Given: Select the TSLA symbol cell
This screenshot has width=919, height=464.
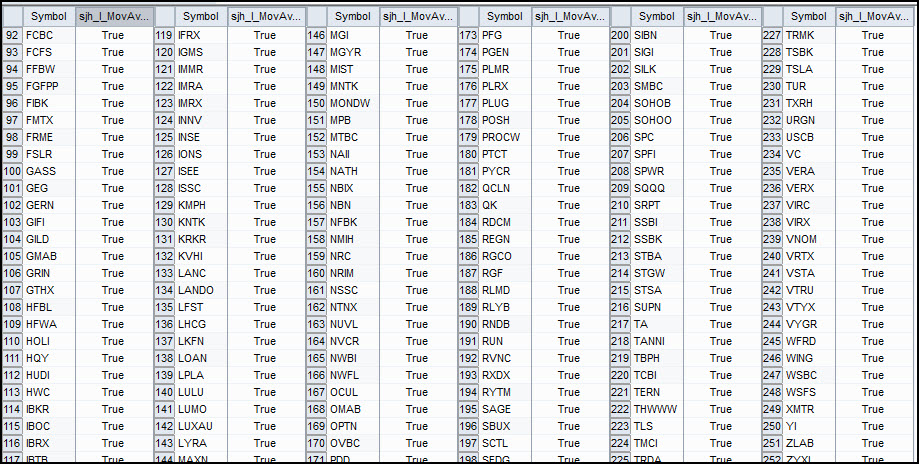Looking at the screenshot, I should [x=809, y=69].
